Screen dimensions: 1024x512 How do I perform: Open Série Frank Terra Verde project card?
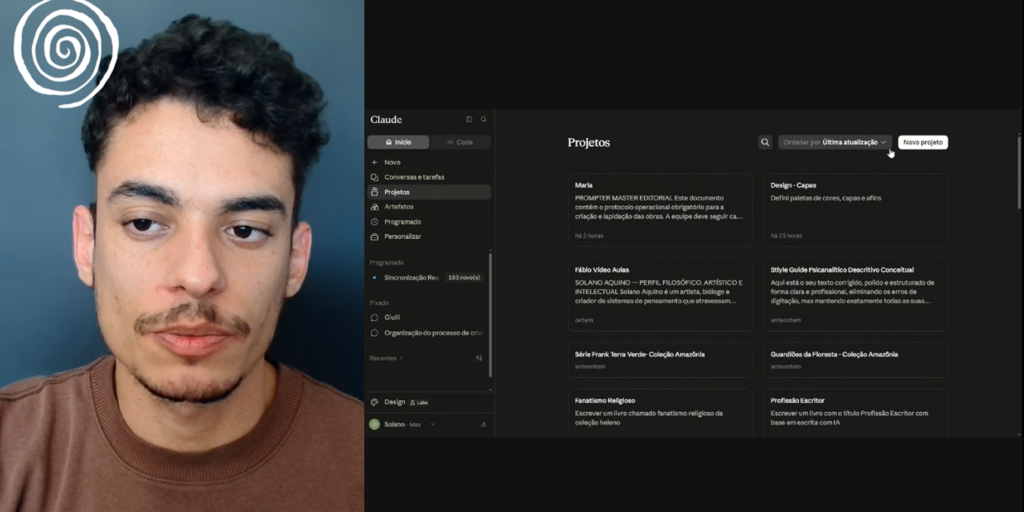point(660,360)
